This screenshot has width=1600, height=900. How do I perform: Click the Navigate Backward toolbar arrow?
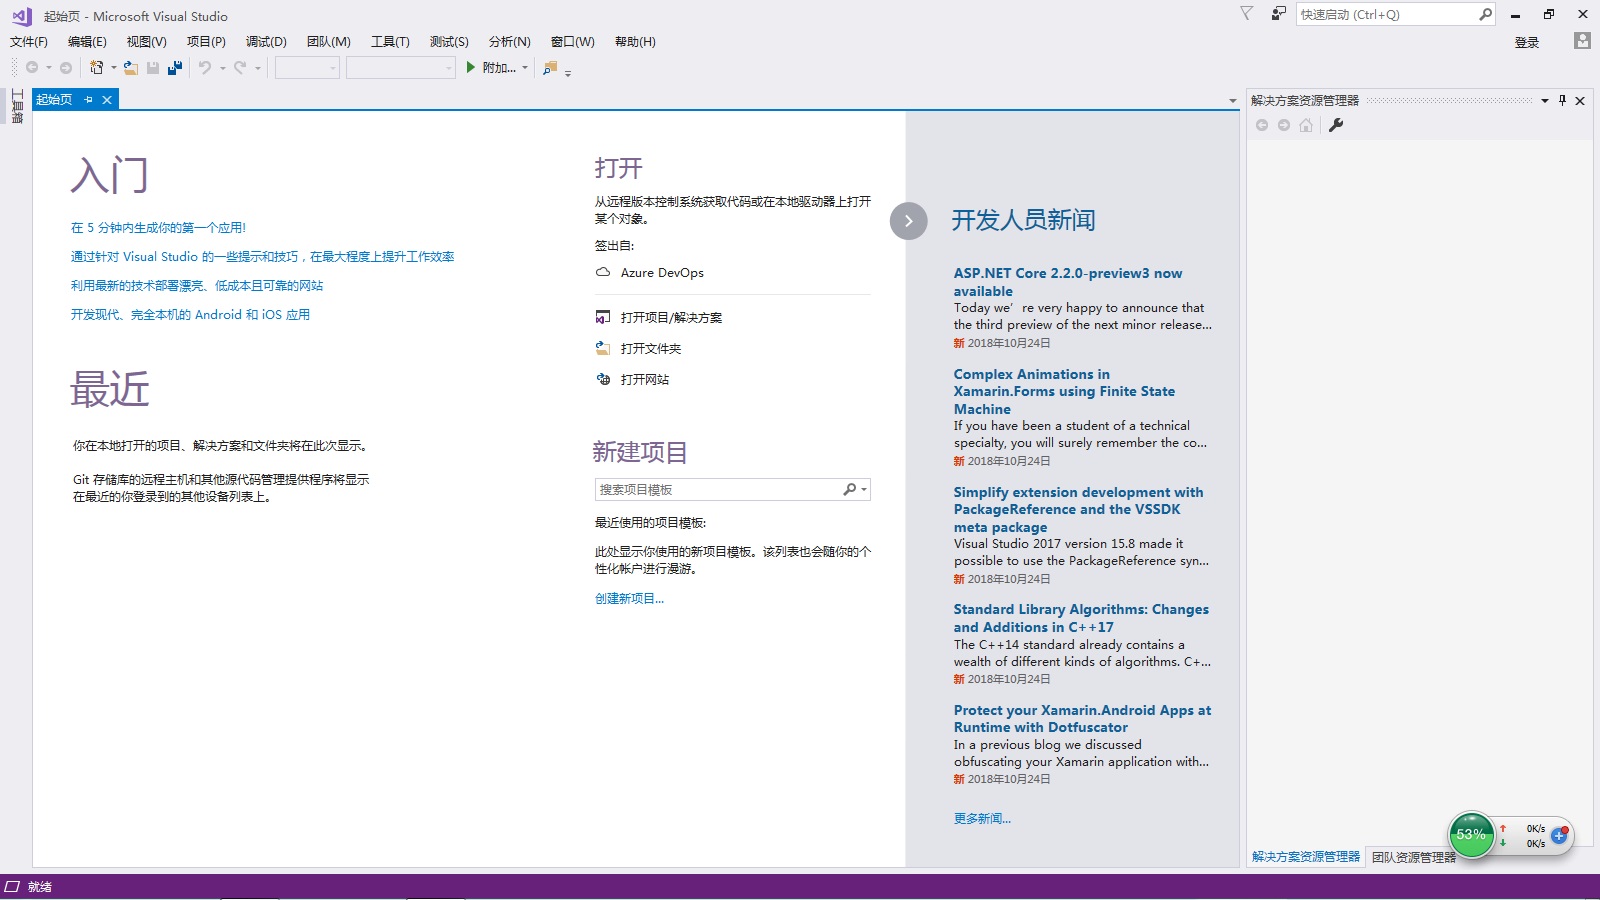[x=32, y=68]
